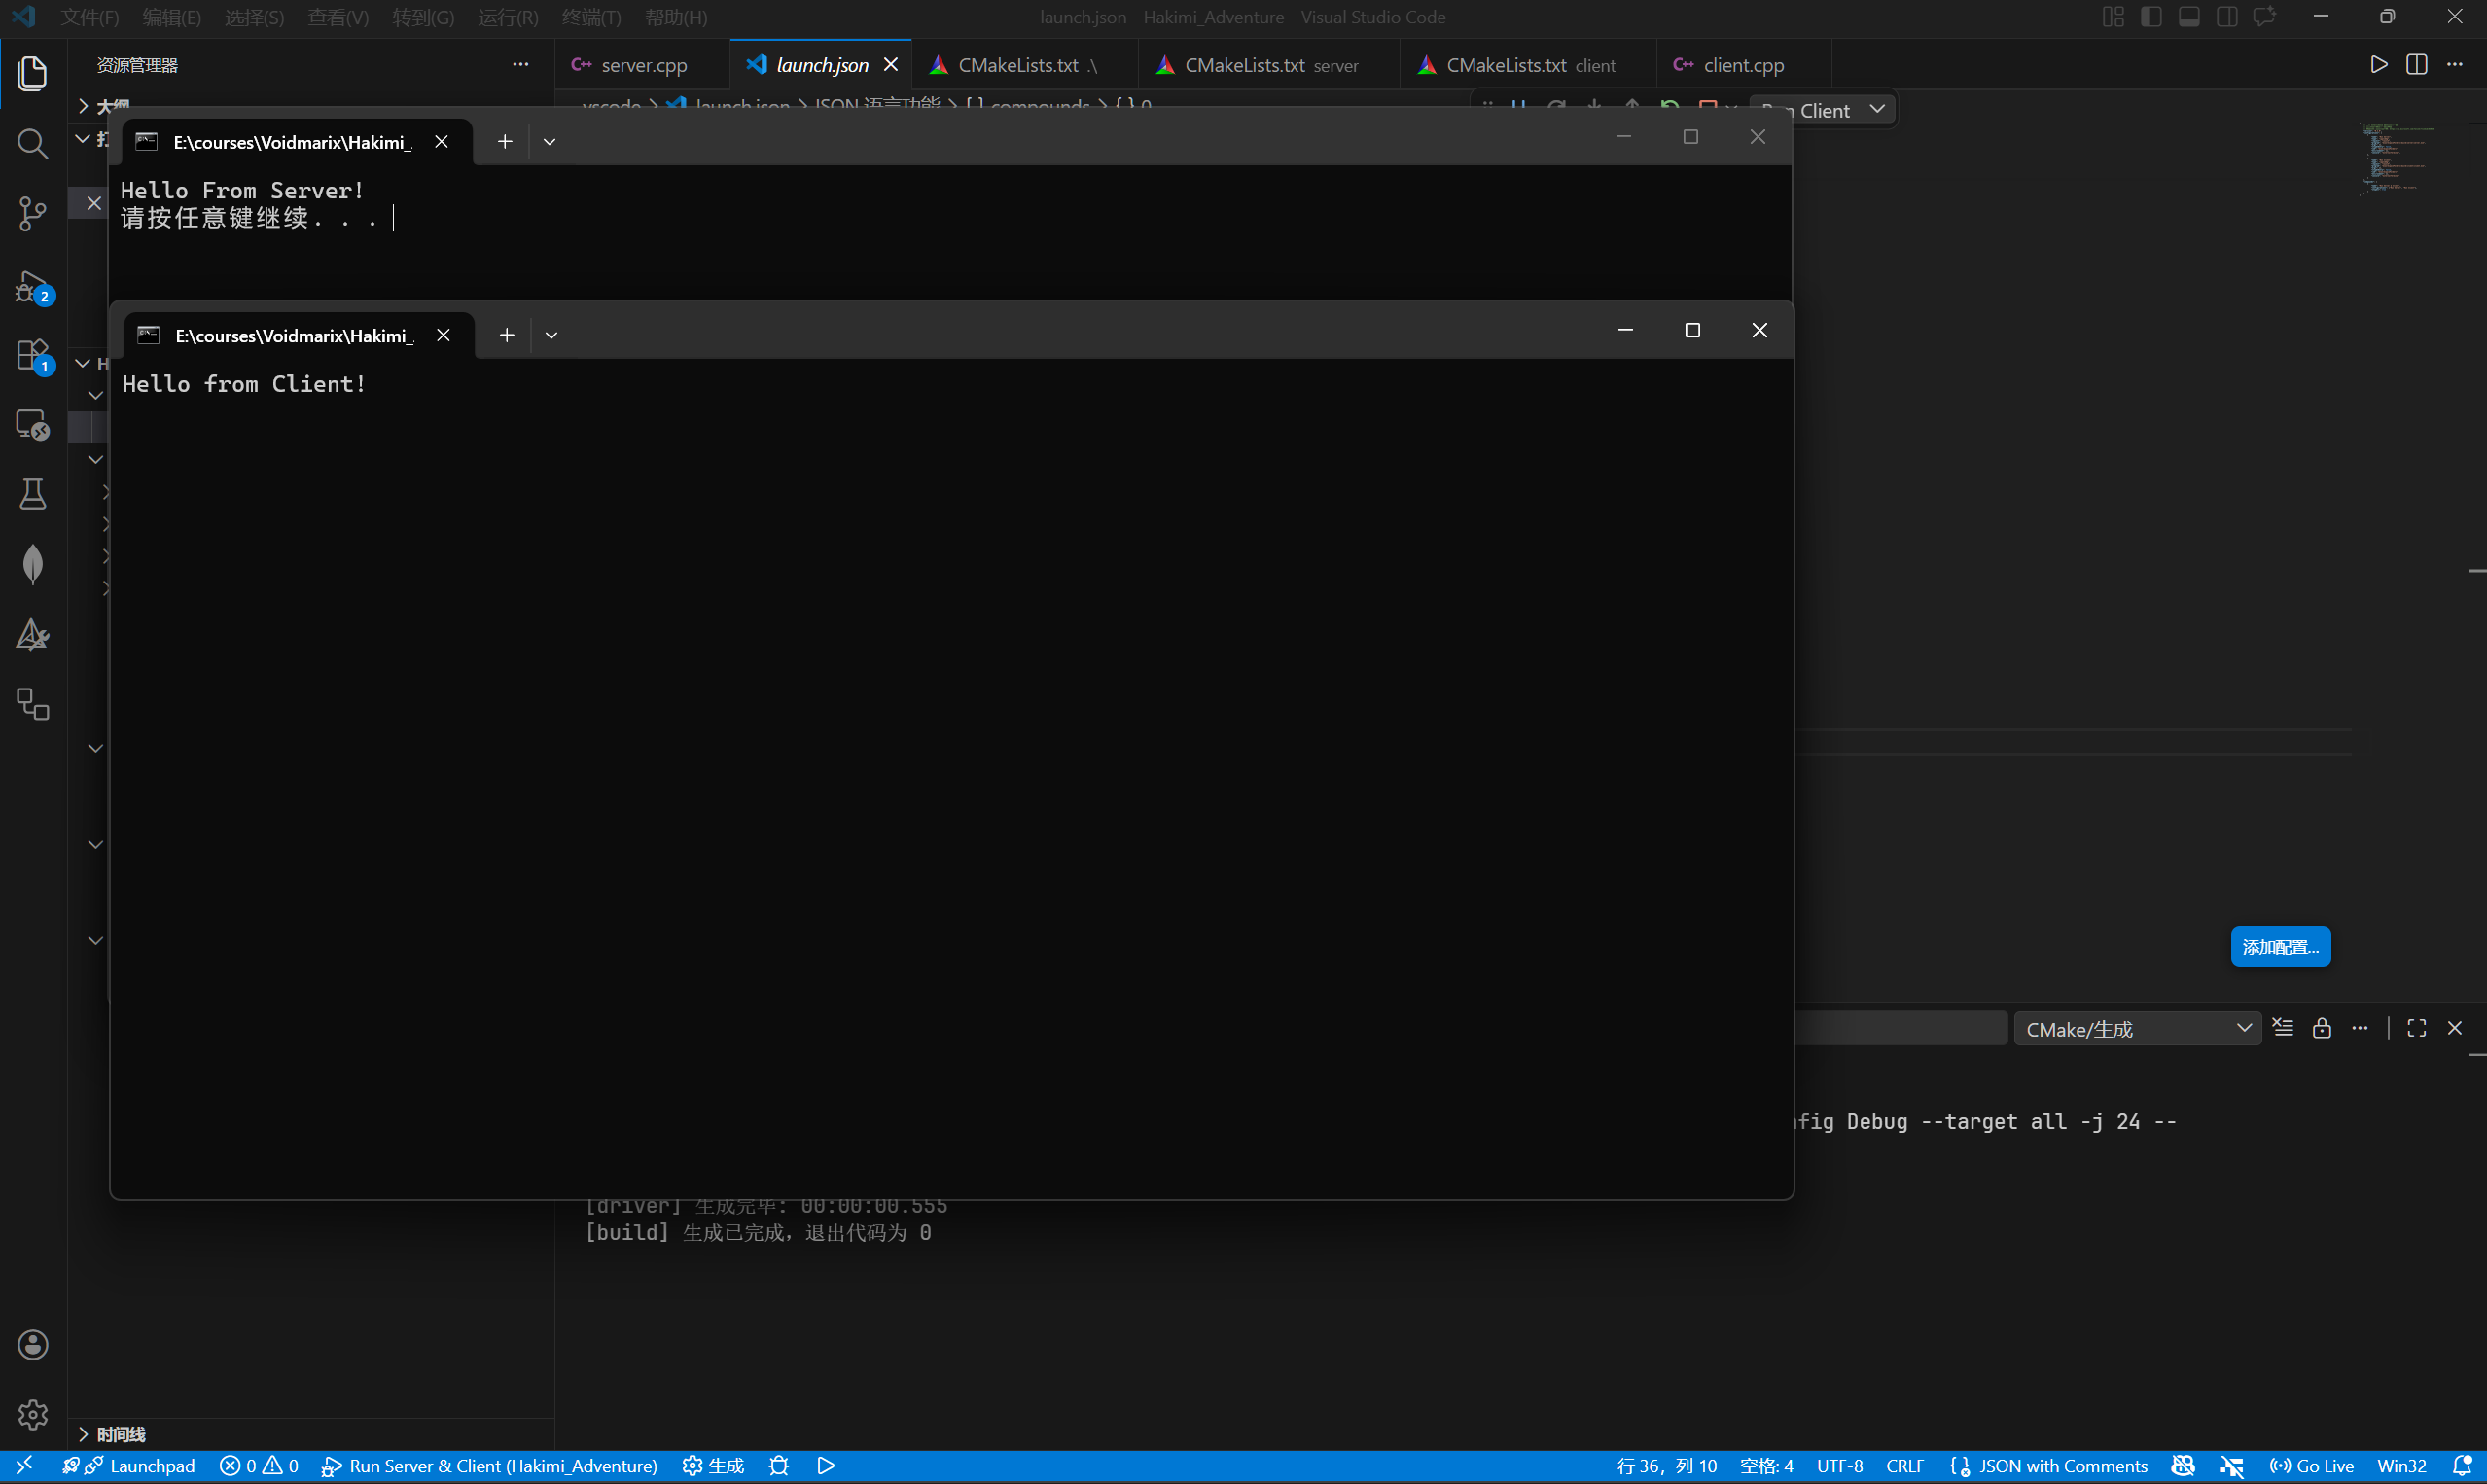Toggle the secondary side bar visibility
This screenshot has height=1484, width=2487.
[x=2227, y=17]
